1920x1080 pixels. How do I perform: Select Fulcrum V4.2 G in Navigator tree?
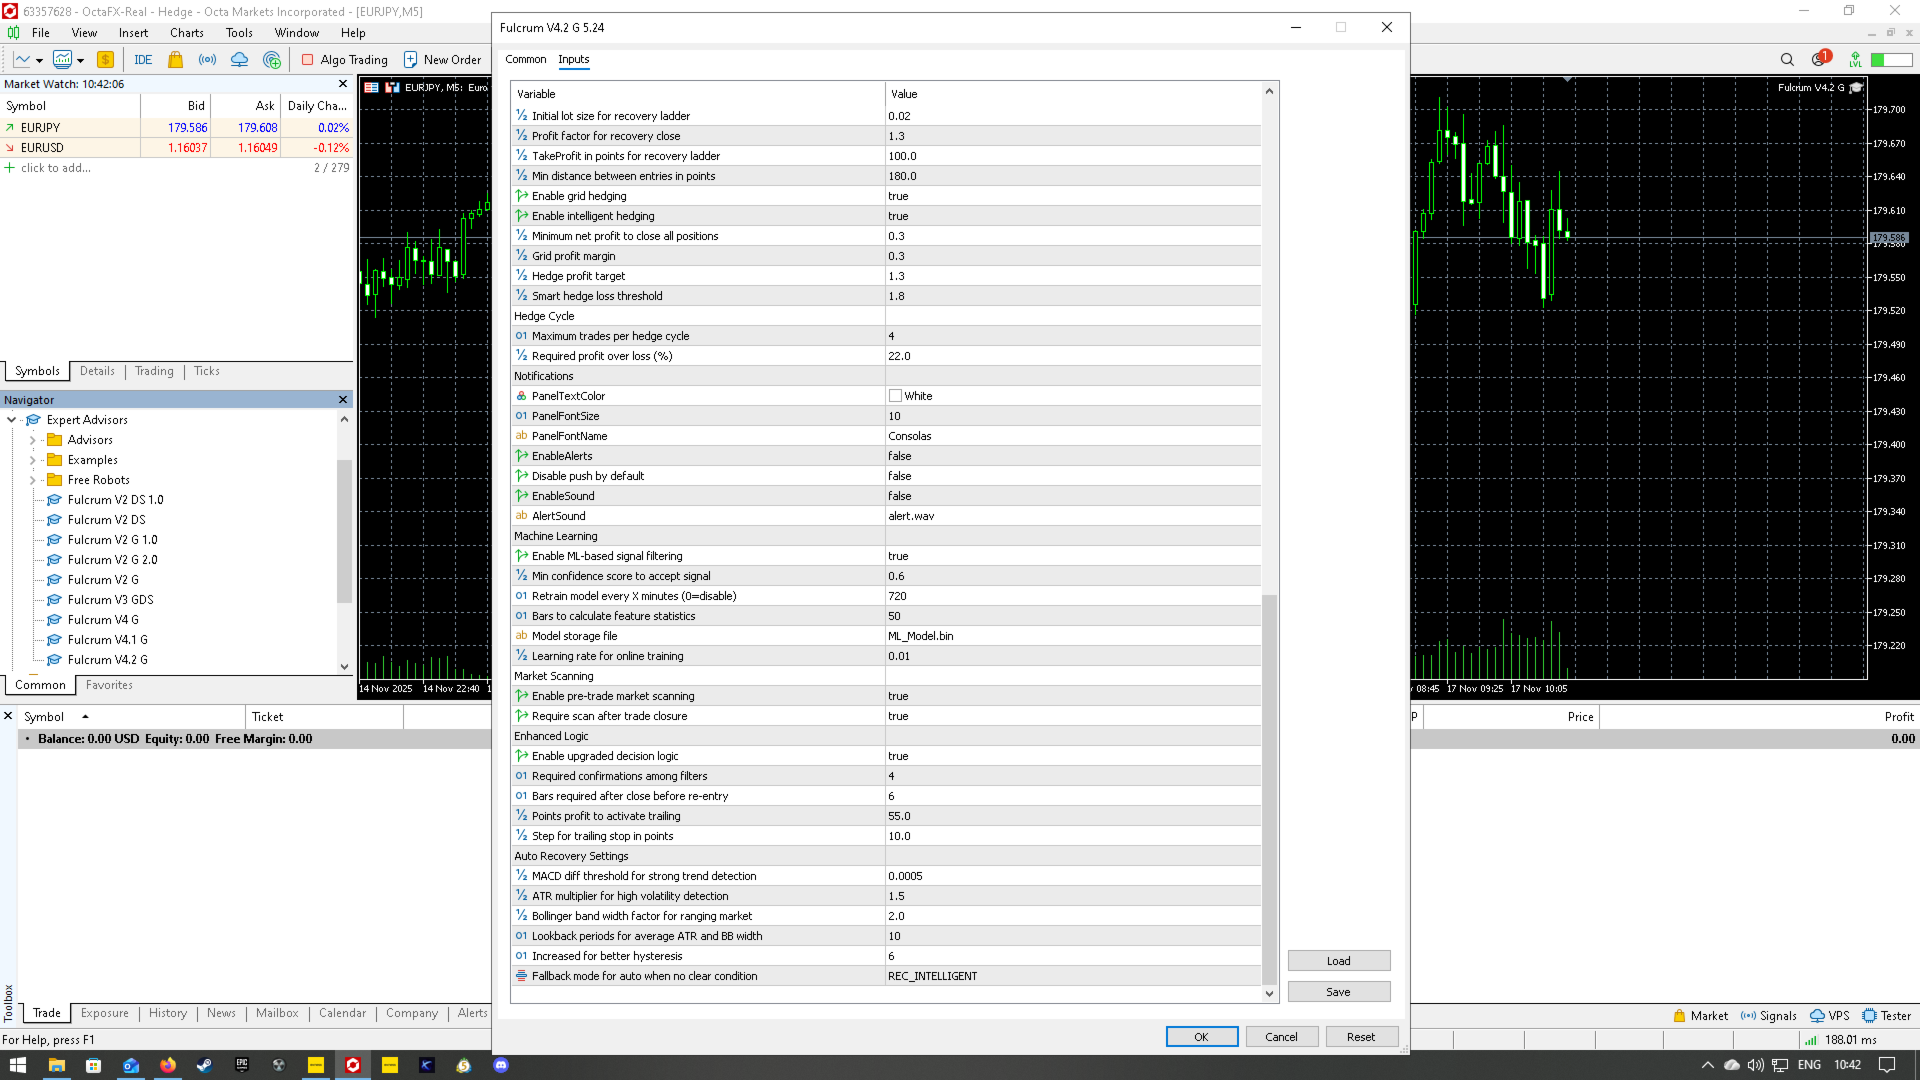tap(107, 660)
